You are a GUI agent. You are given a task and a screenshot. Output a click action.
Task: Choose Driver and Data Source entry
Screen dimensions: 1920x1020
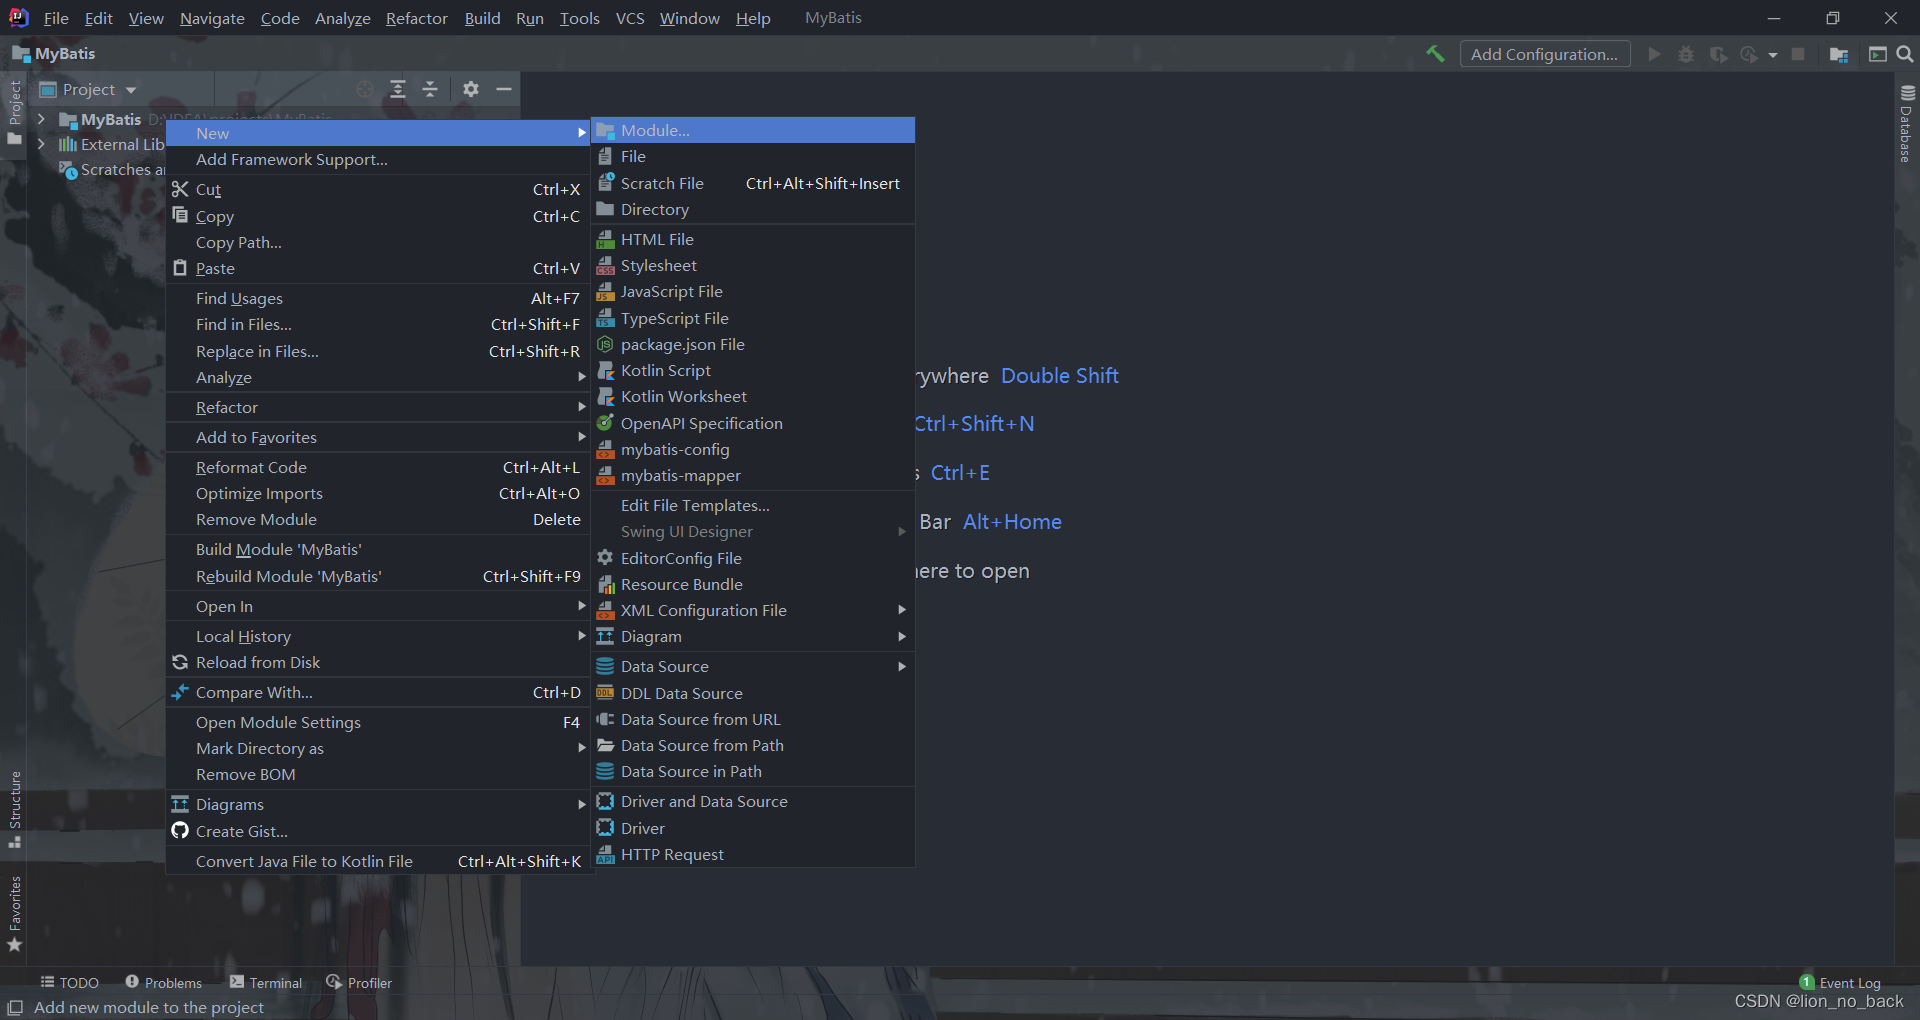tap(754, 801)
